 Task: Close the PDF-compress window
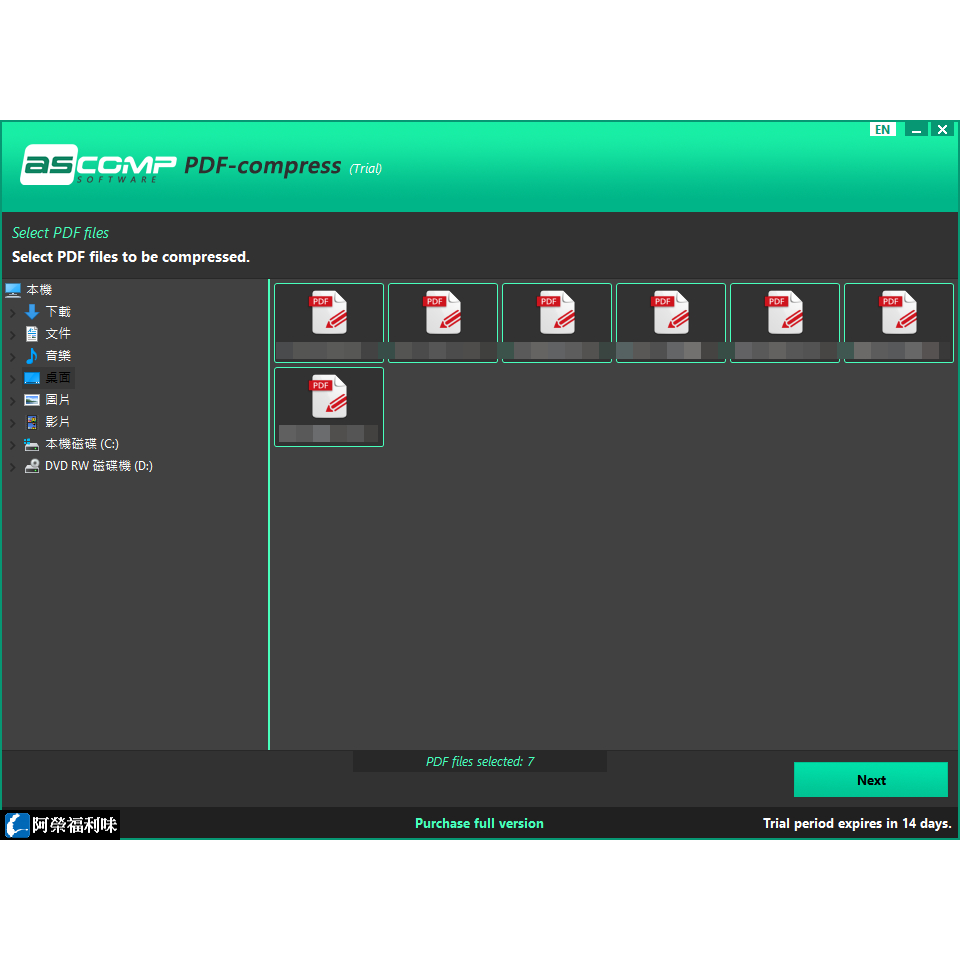(x=942, y=129)
